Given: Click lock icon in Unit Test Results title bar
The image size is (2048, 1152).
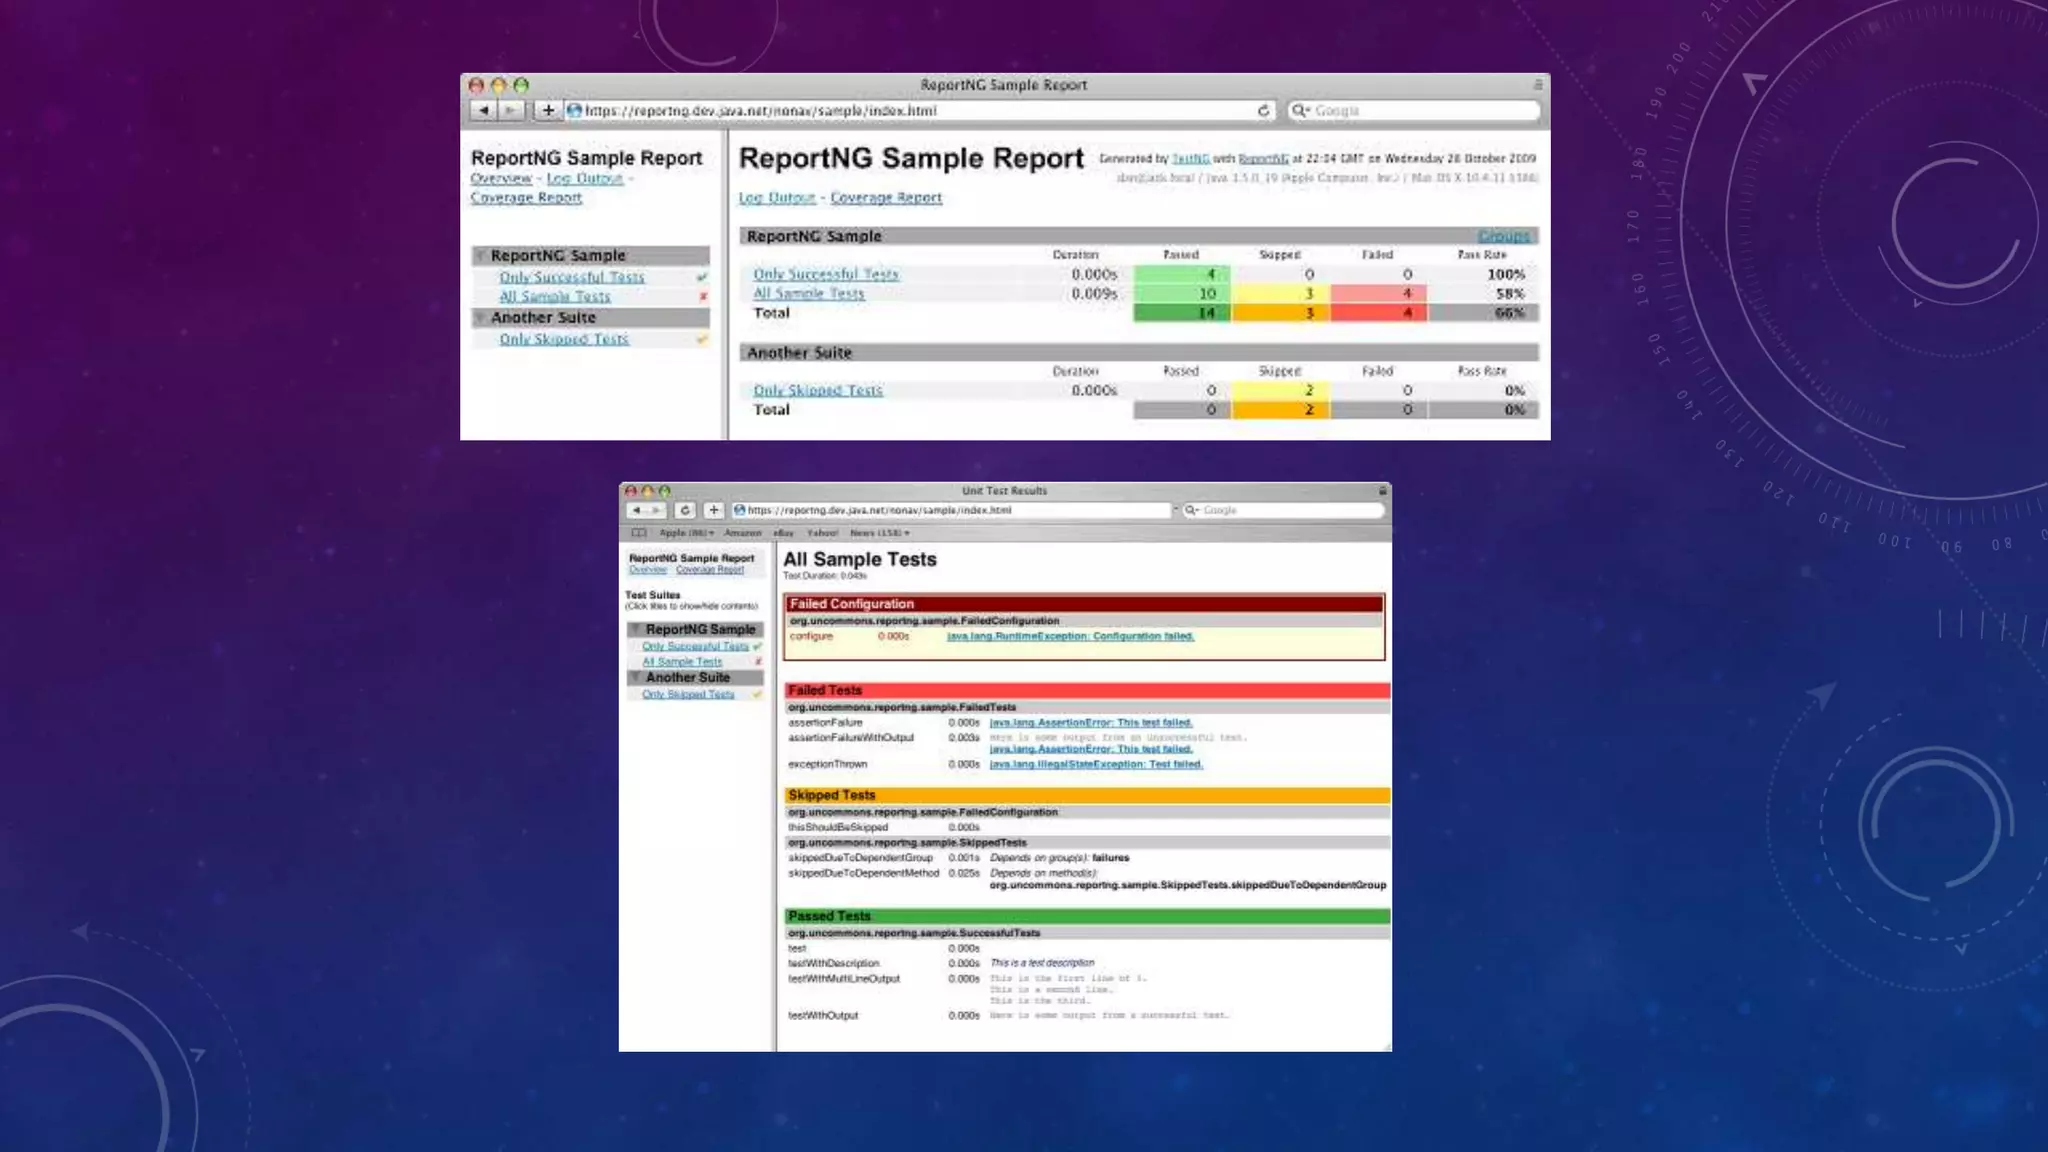Looking at the screenshot, I should (x=1383, y=490).
